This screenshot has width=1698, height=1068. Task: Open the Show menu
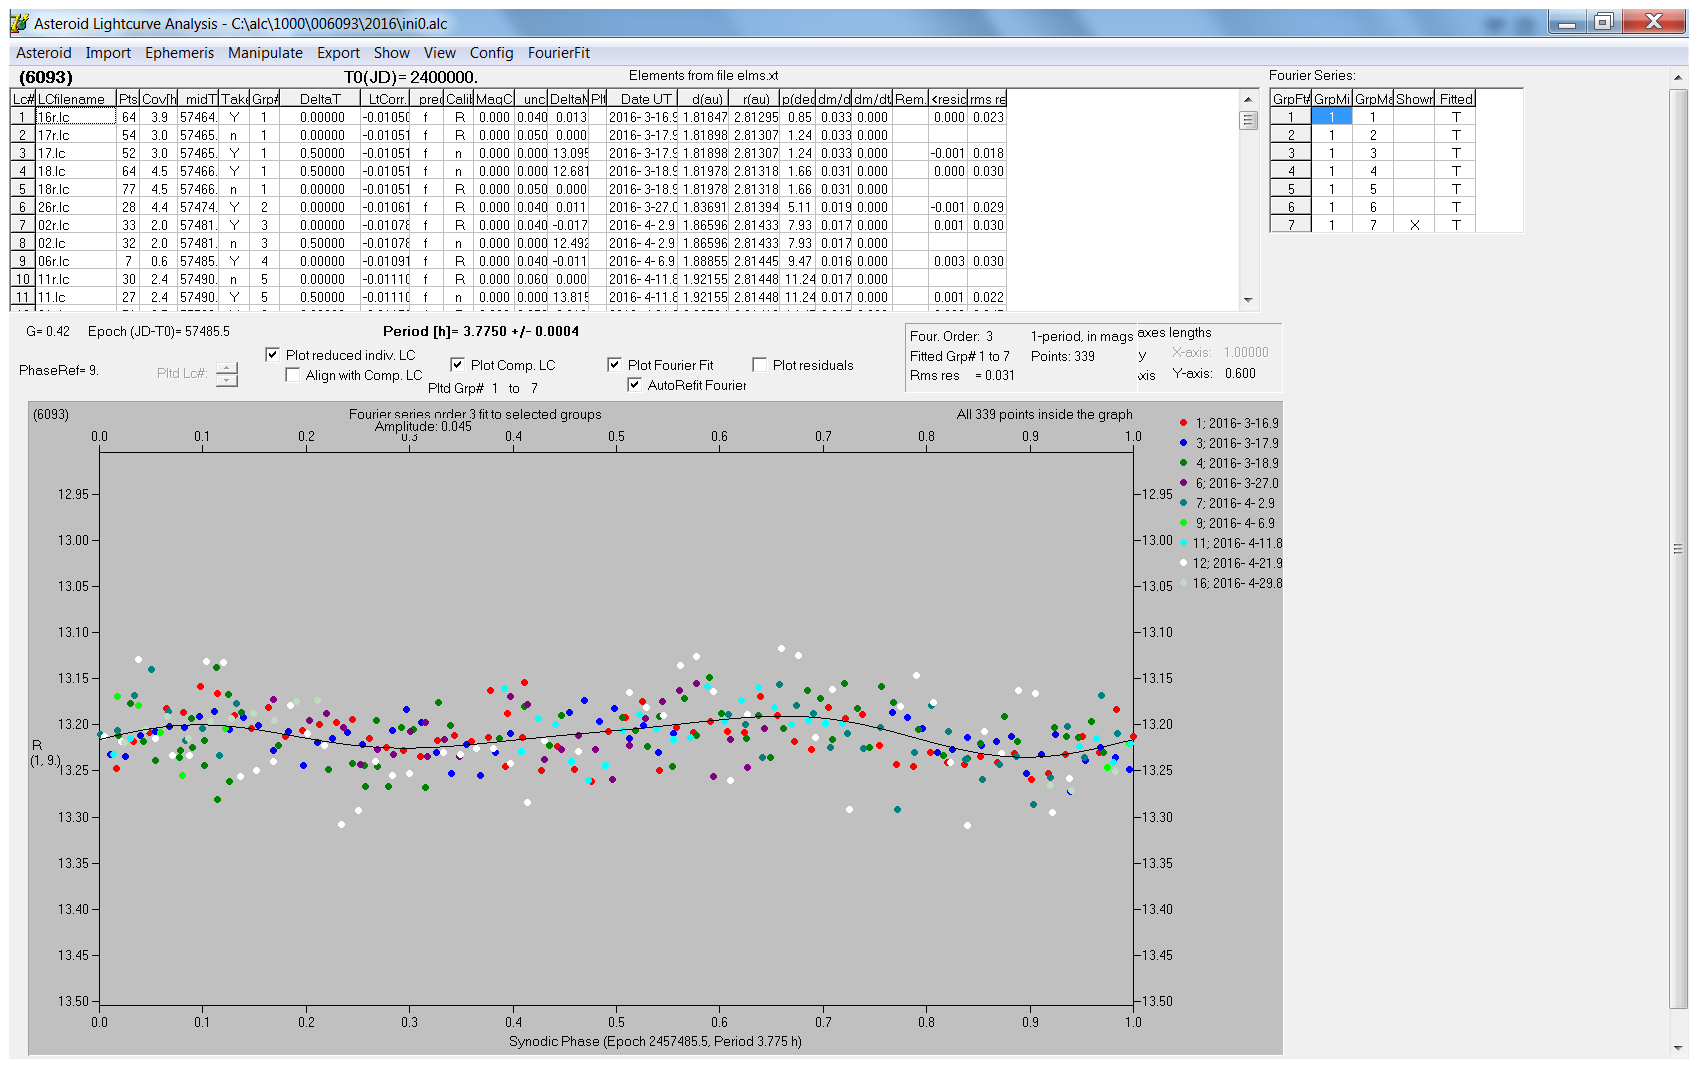(392, 53)
